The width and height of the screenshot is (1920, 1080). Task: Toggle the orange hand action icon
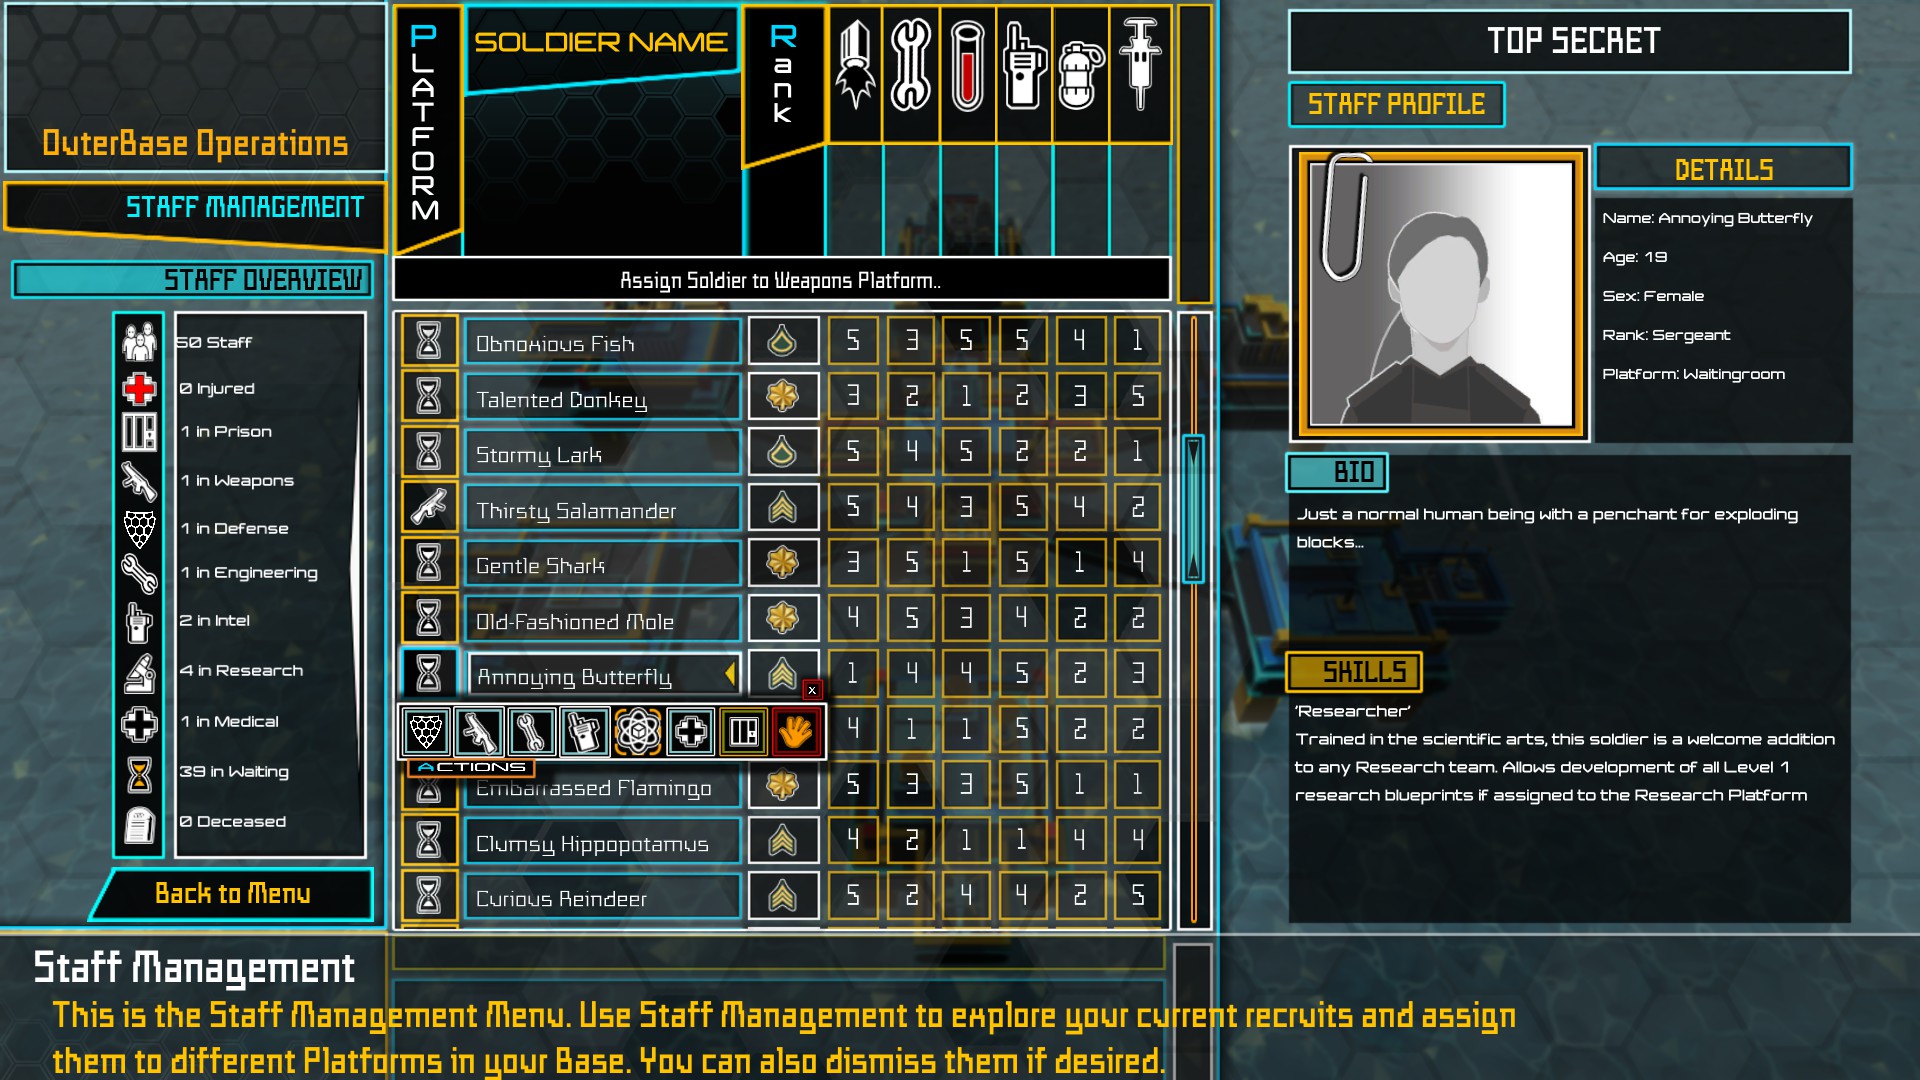point(793,732)
